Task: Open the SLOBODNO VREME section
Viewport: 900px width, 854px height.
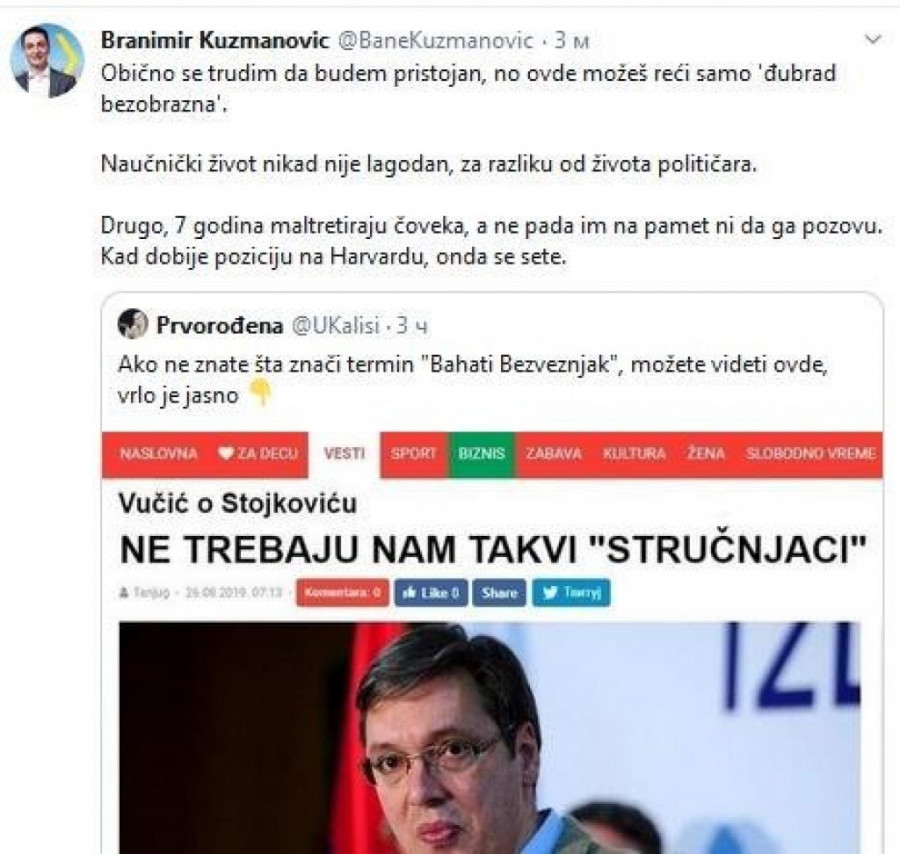Action: 811,454
